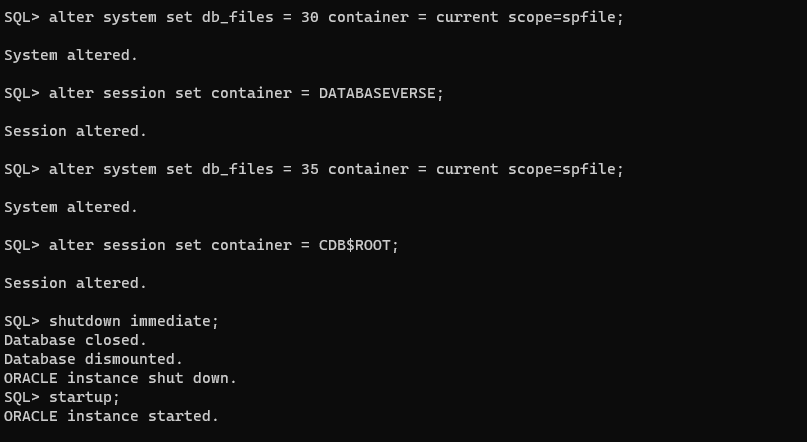The image size is (807, 442).
Task: Click 'System altered.' below the db_files = 35 command
Action: tap(71, 207)
